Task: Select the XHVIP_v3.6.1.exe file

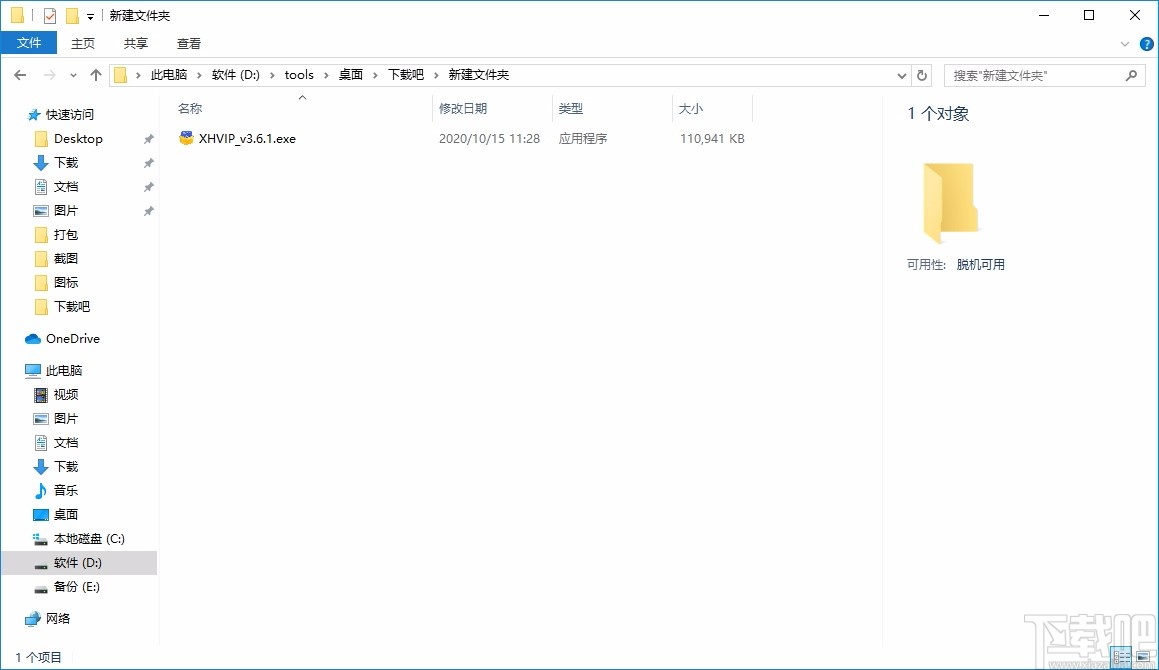Action: [x=240, y=138]
